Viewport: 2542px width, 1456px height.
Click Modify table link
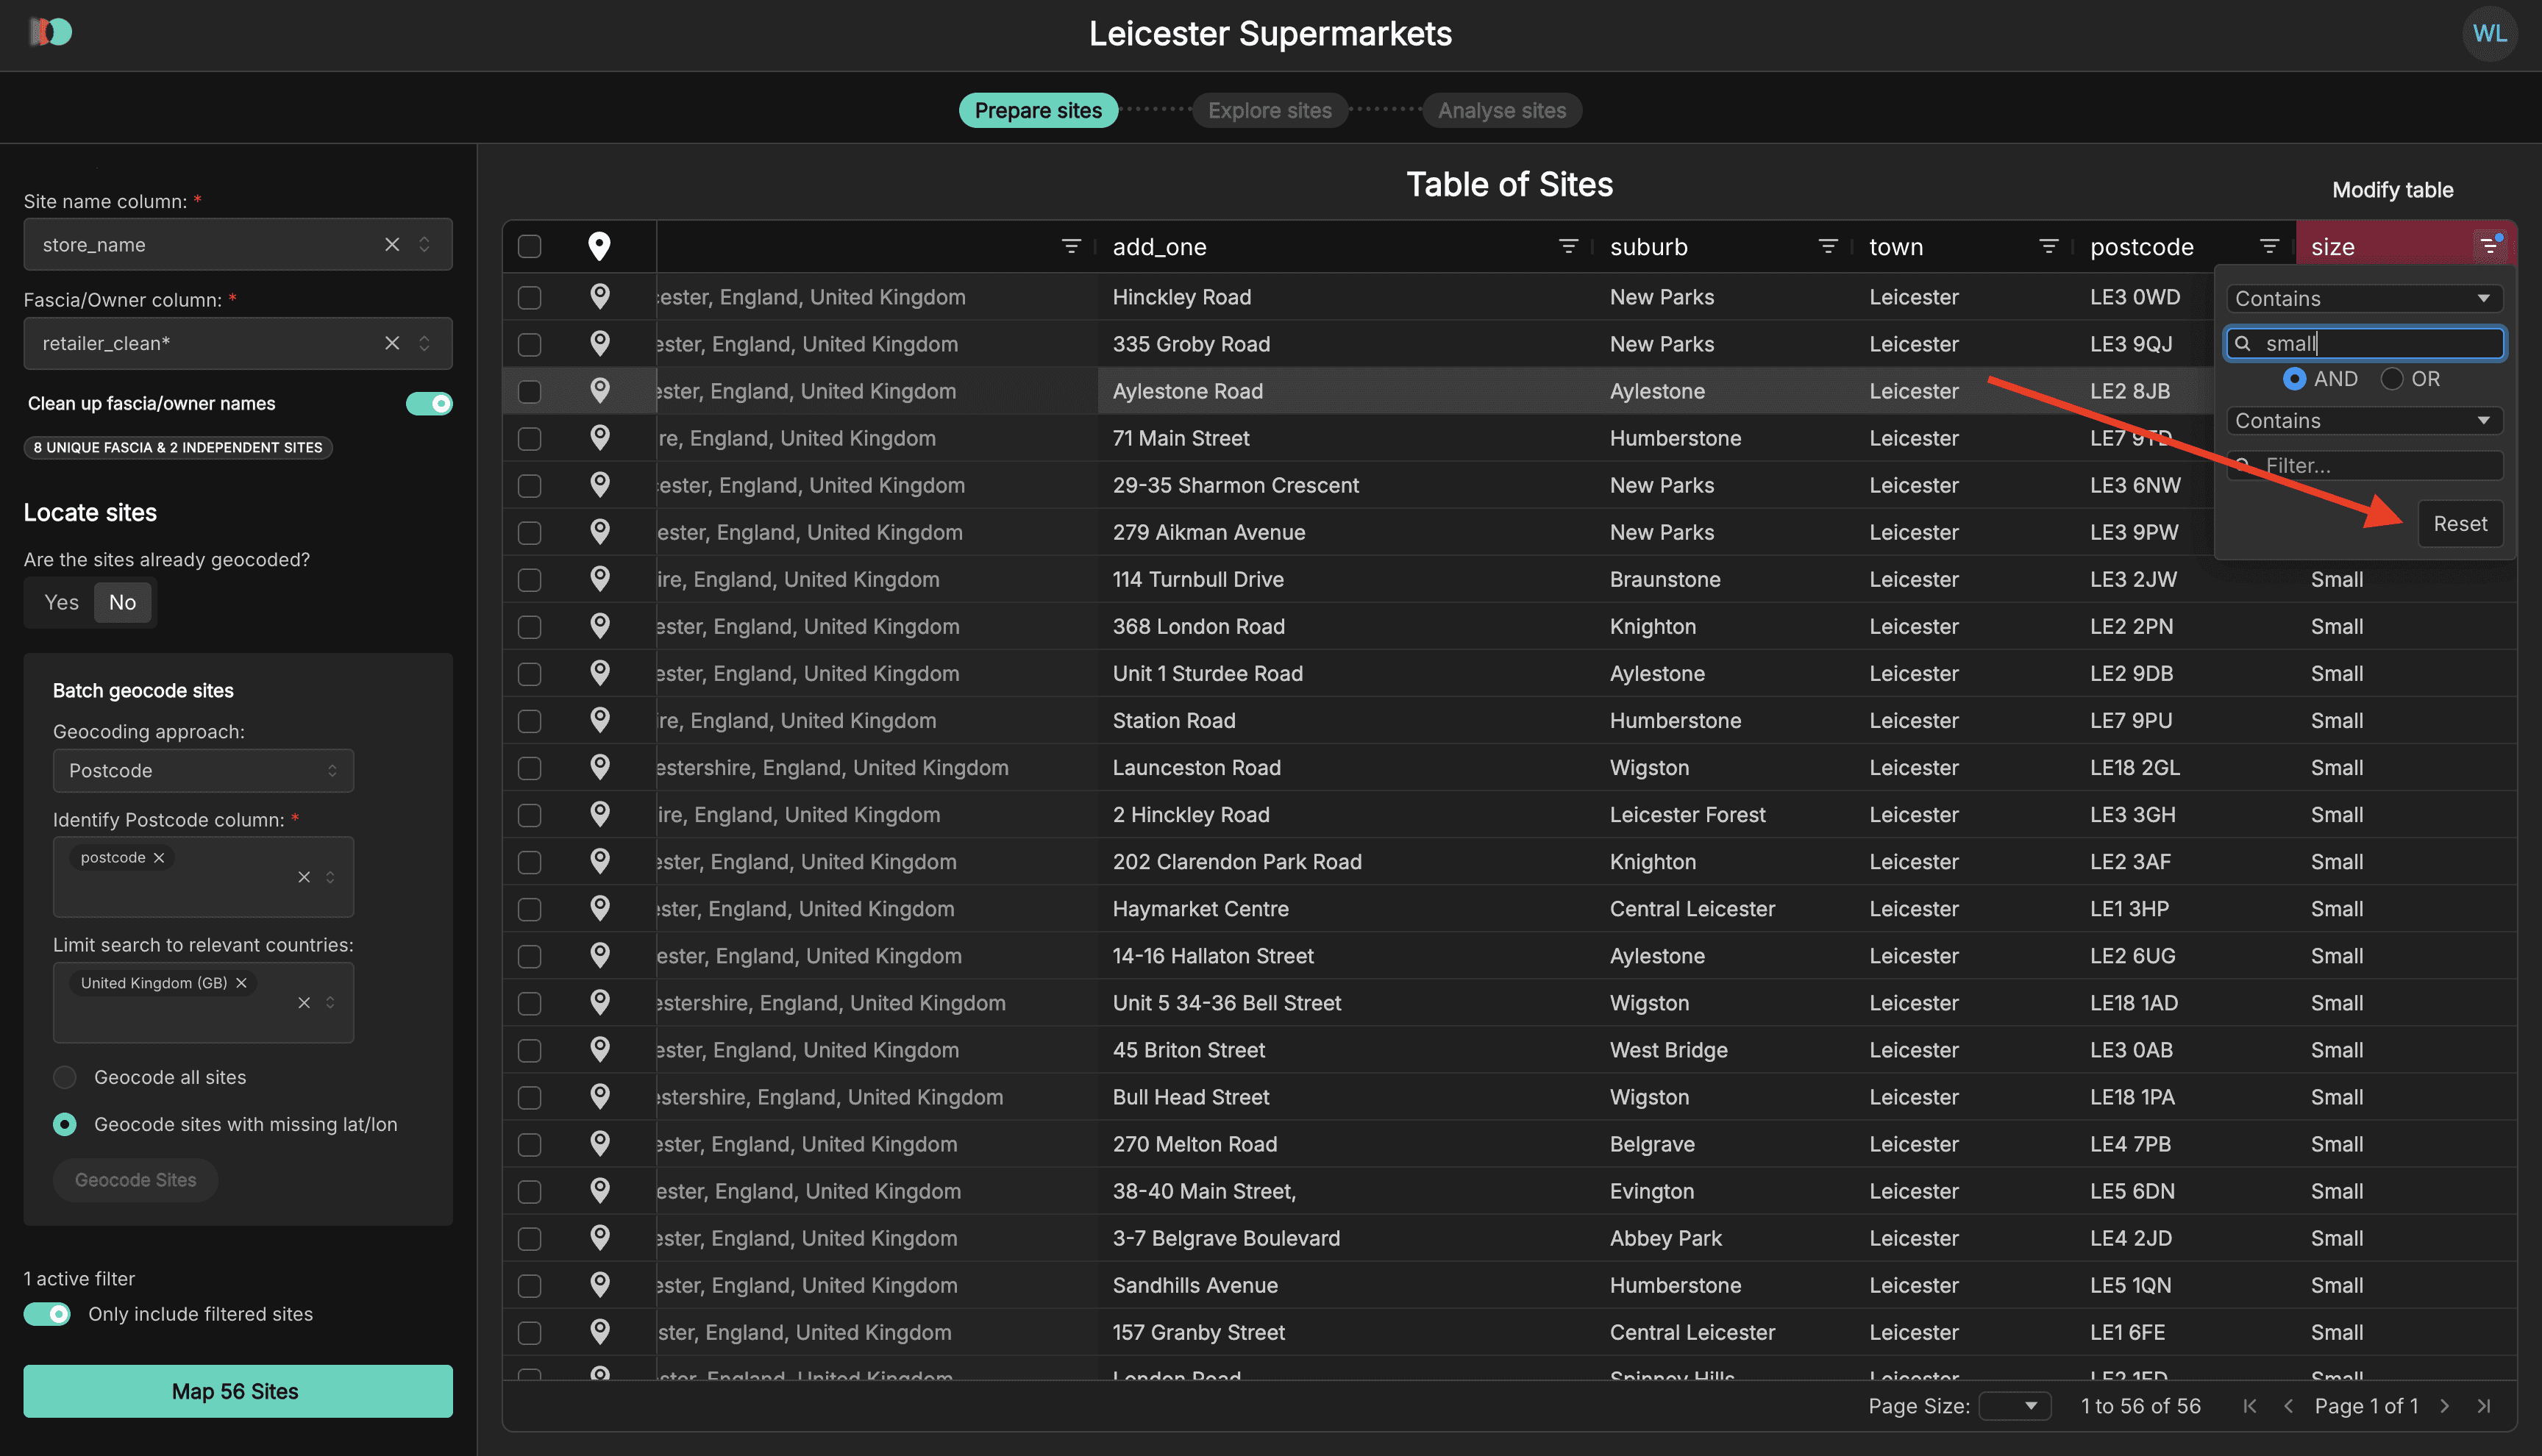[2392, 190]
